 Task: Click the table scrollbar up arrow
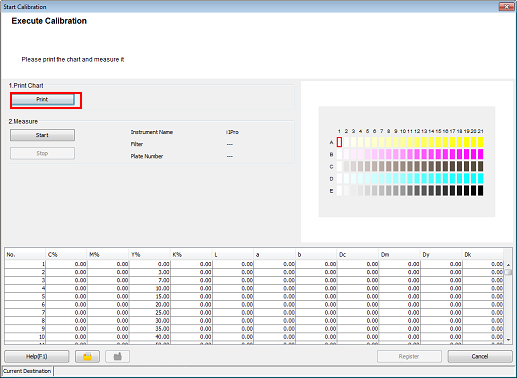point(508,265)
